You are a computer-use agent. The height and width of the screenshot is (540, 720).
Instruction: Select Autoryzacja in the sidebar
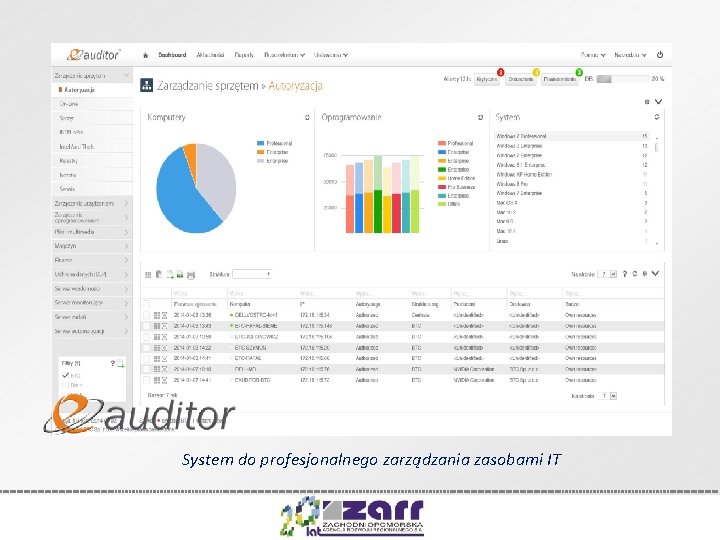pos(92,90)
